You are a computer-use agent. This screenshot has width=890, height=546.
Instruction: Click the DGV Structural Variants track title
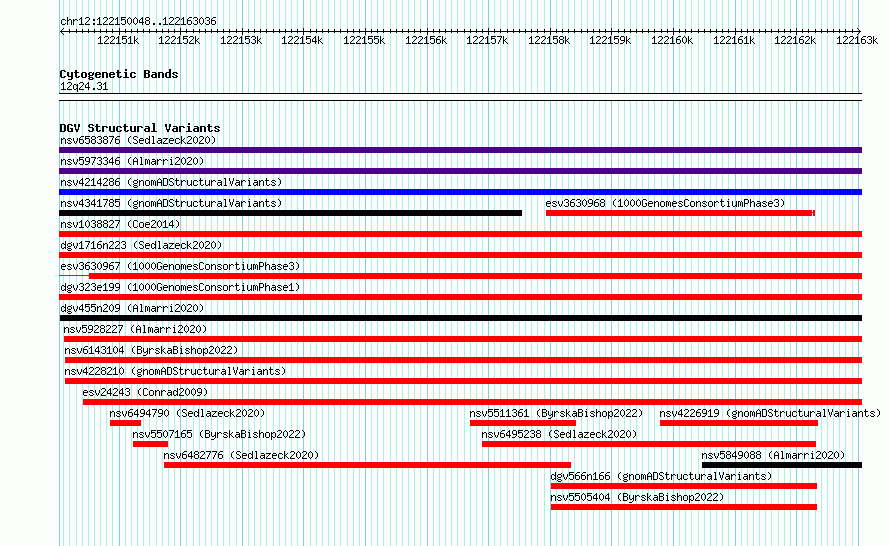[x=140, y=128]
